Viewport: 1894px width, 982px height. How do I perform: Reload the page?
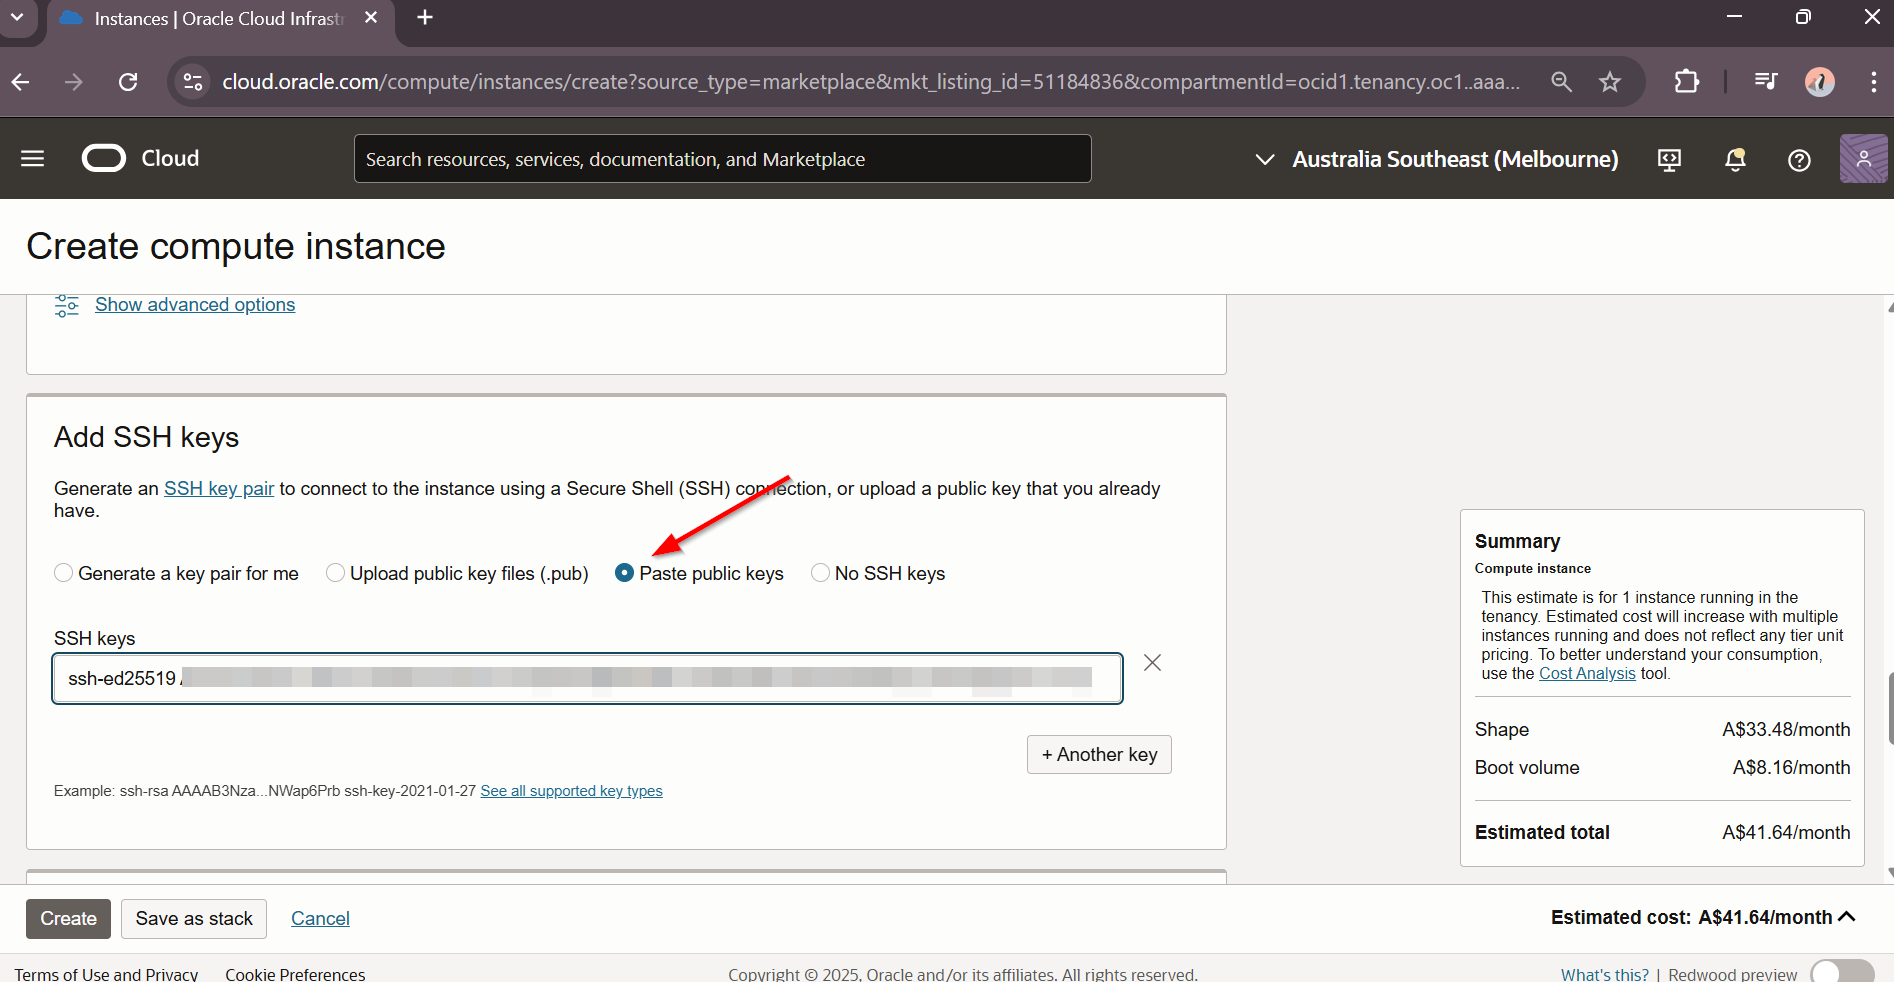click(x=128, y=82)
